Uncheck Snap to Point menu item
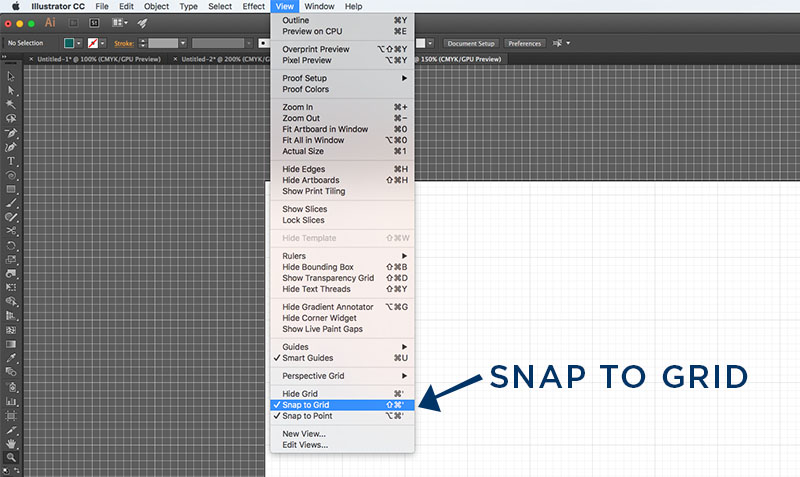Screen dimensions: 800x477 pos(342,416)
